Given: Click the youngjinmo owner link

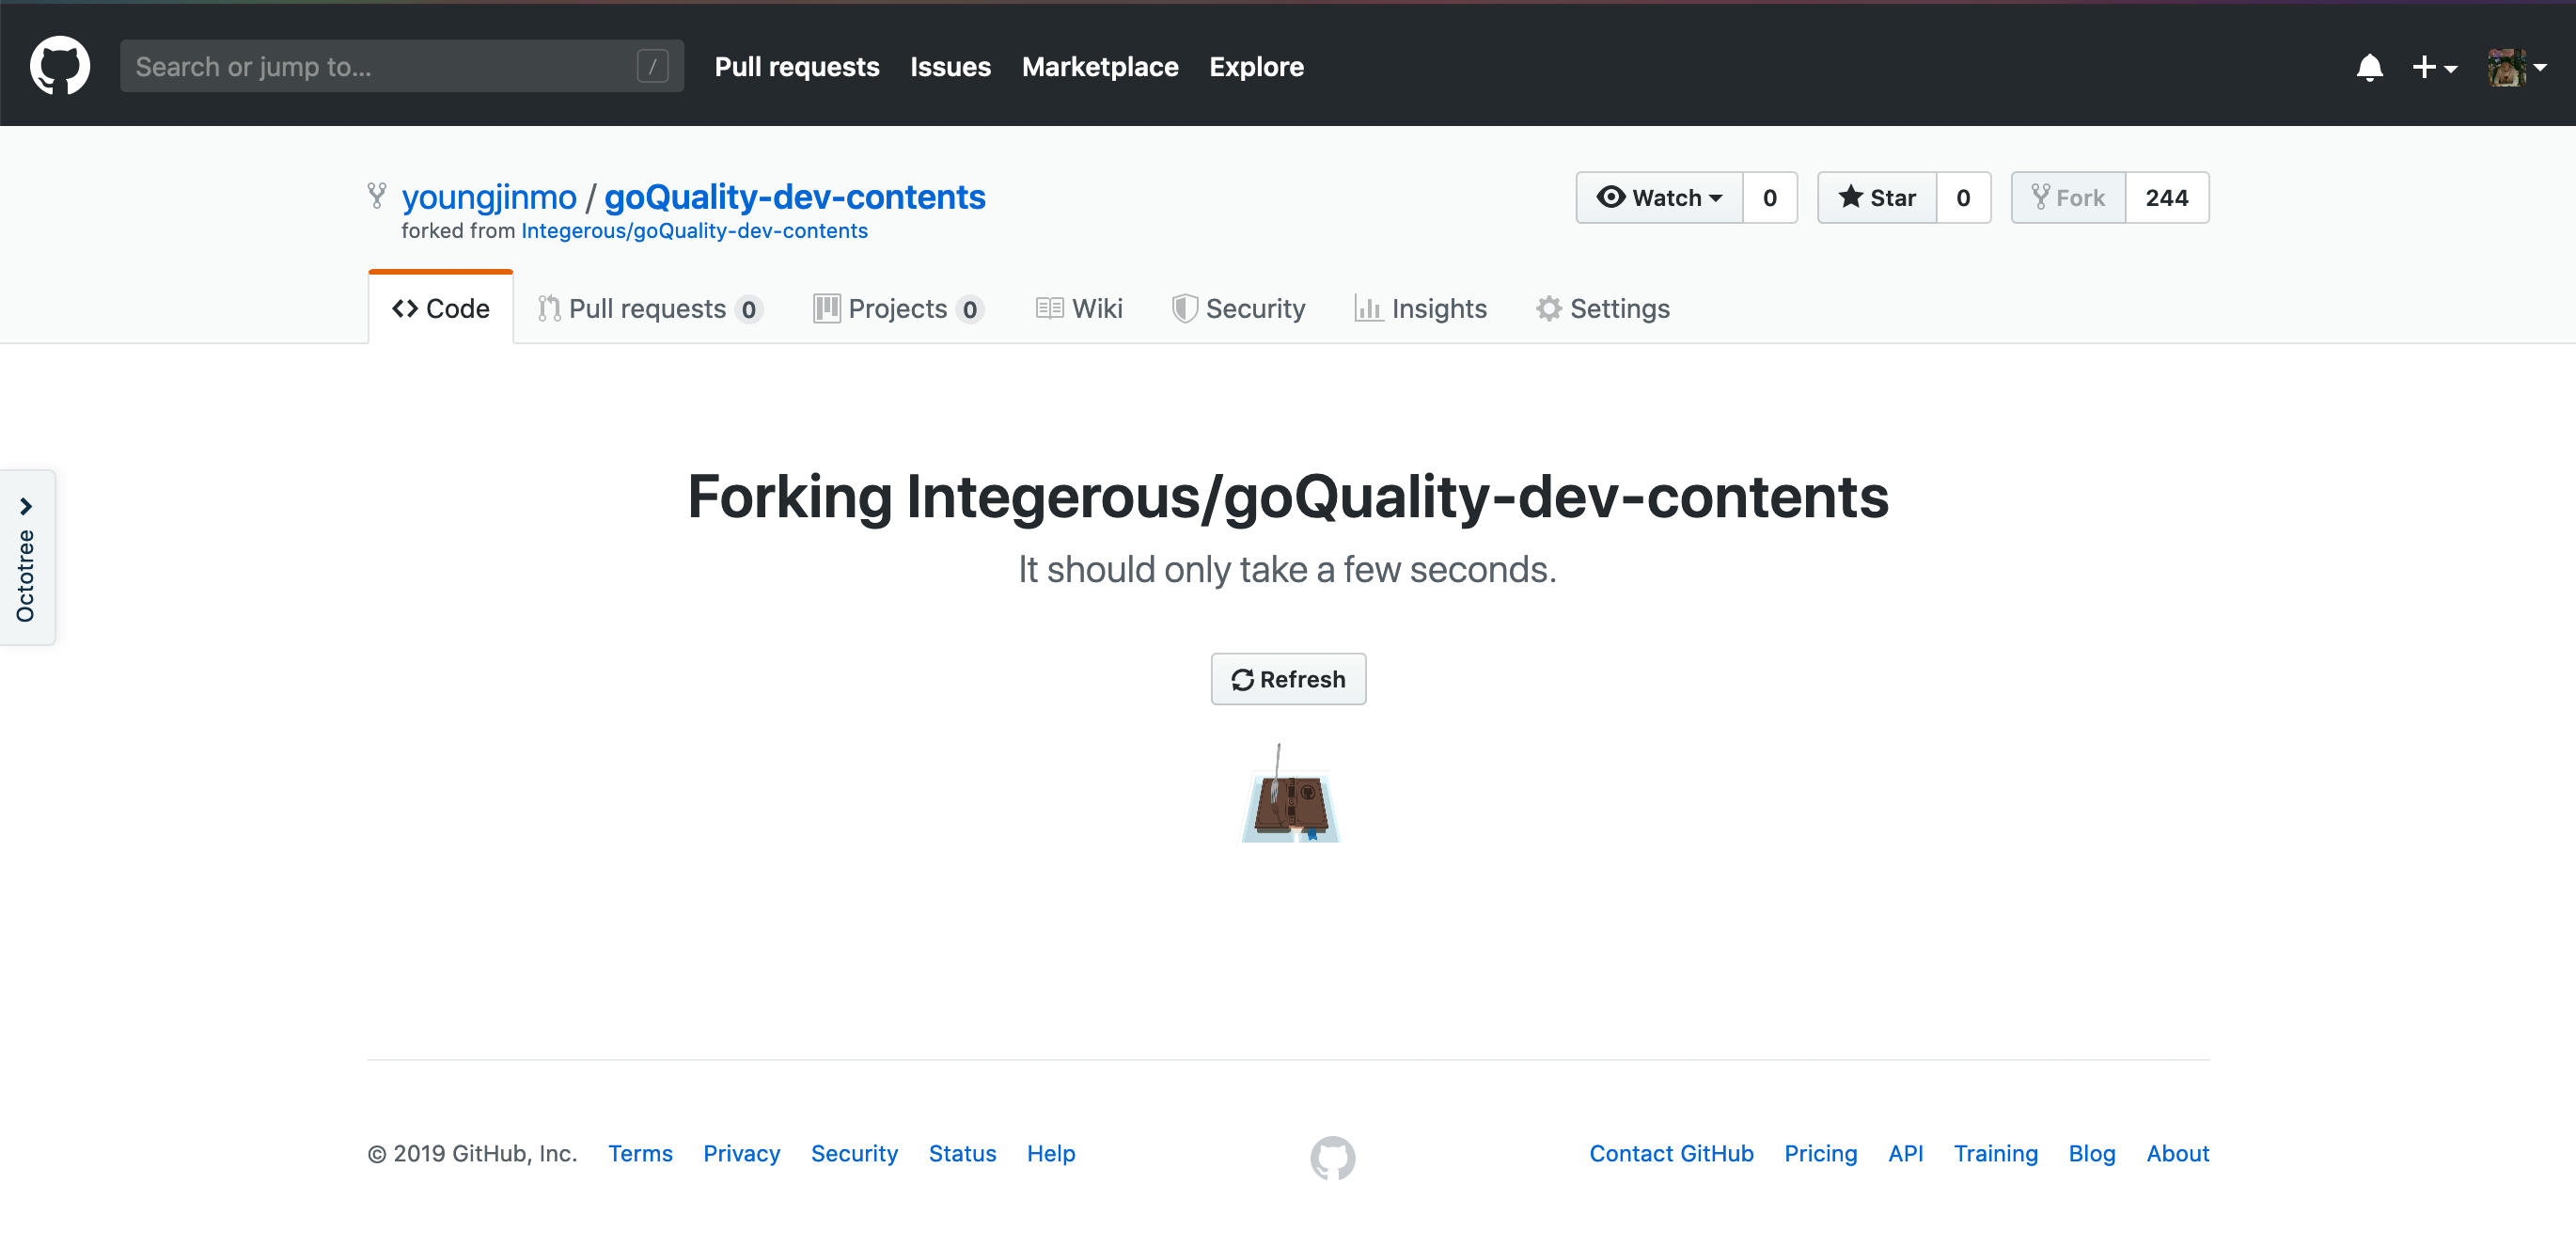Looking at the screenshot, I should (488, 197).
